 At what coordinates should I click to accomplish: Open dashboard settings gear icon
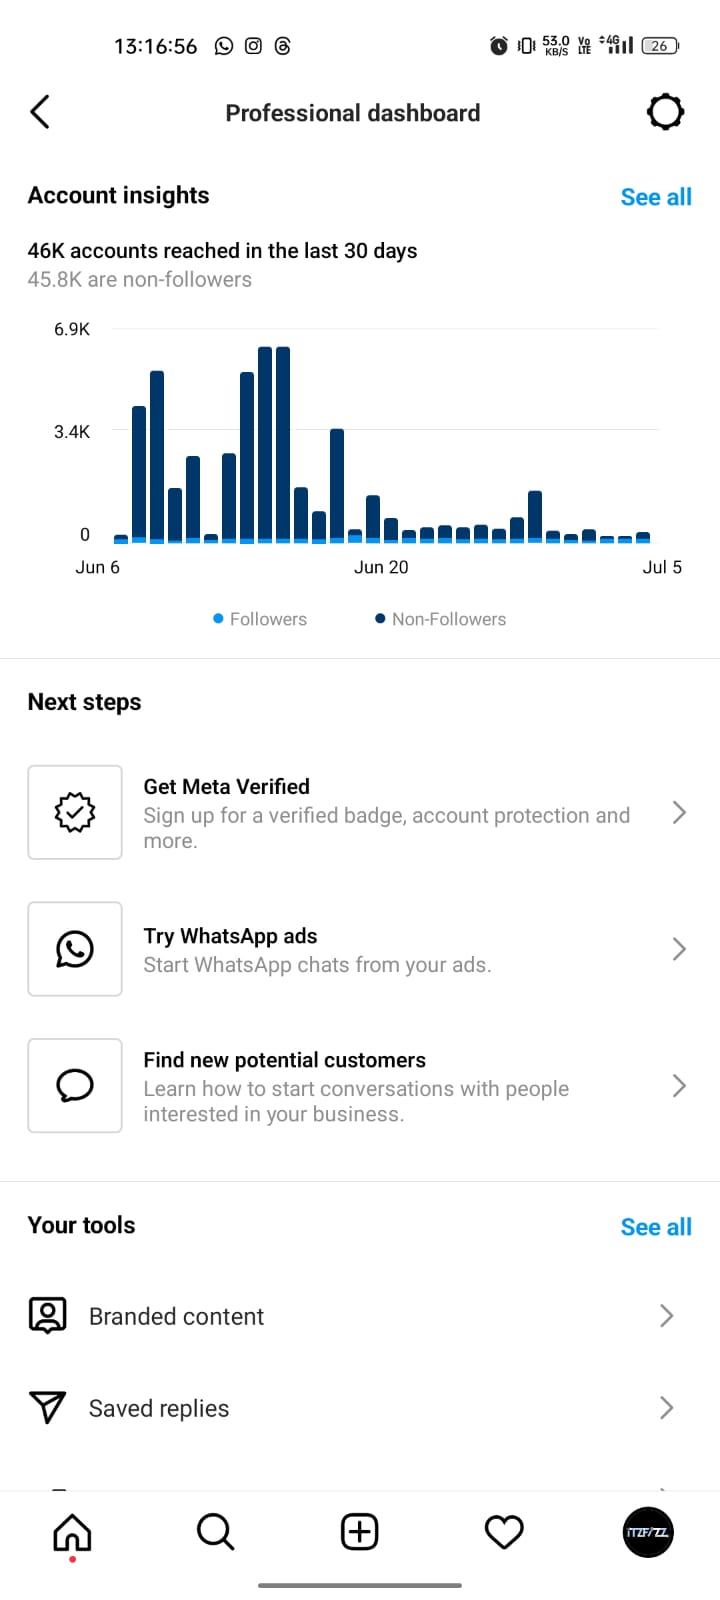(665, 112)
